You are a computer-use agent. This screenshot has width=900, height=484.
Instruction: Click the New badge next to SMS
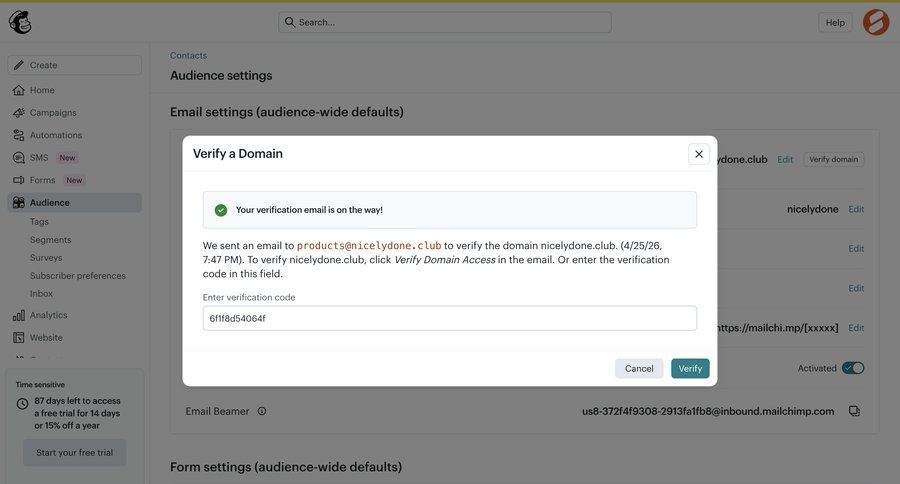(67, 157)
